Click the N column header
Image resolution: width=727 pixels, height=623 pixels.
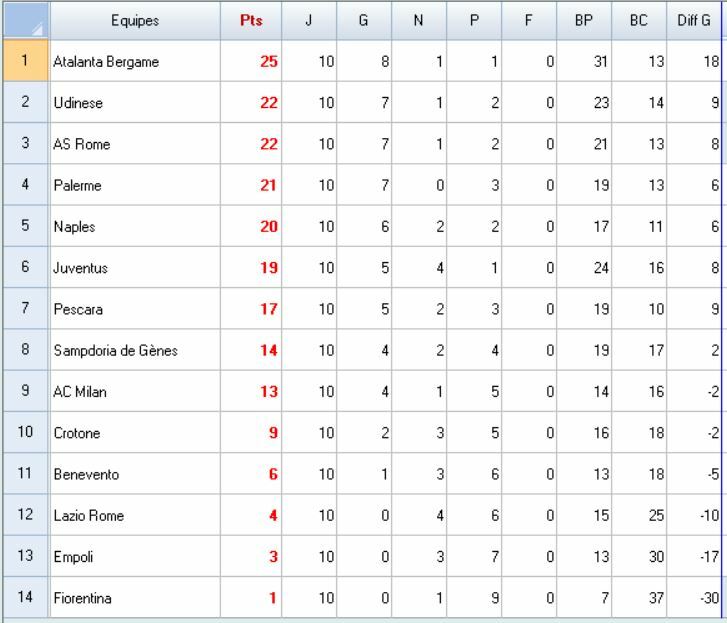pos(419,21)
